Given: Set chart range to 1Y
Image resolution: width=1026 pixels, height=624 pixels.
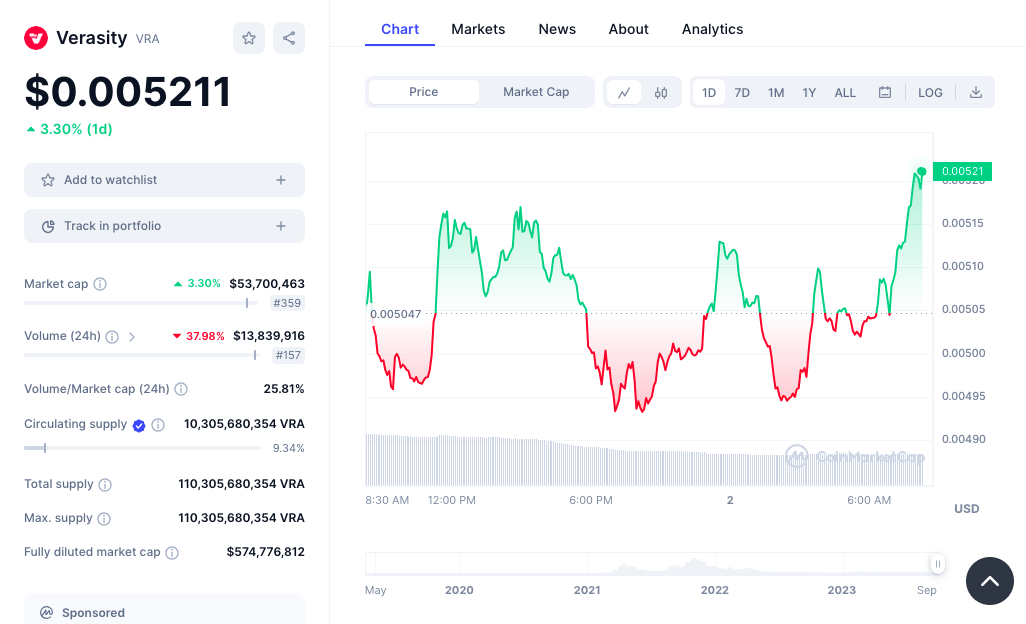Looking at the screenshot, I should (809, 92).
